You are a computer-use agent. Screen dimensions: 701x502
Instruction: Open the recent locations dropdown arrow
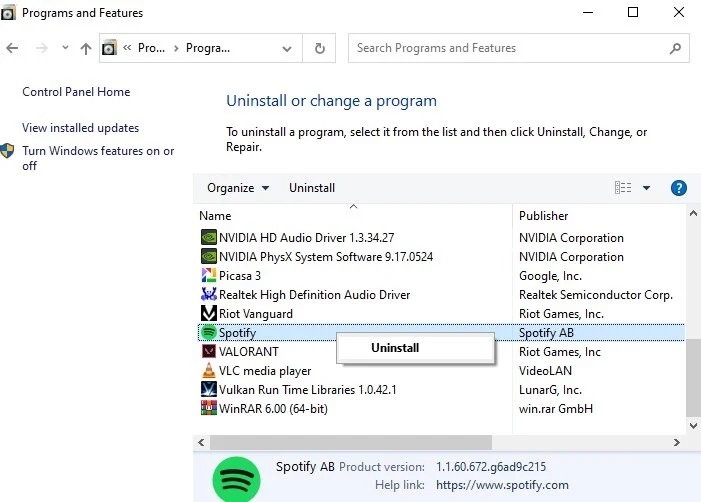(x=65, y=47)
